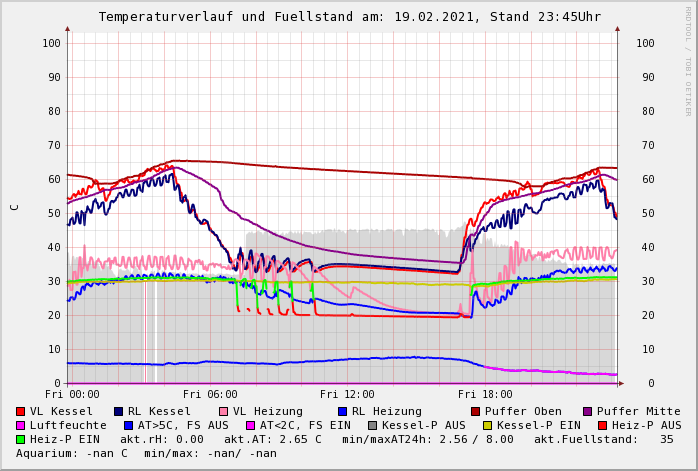Screen dimensions: 698x471
Task: Click the magenta Luftfeuchte legend swatch
Action: point(21,426)
